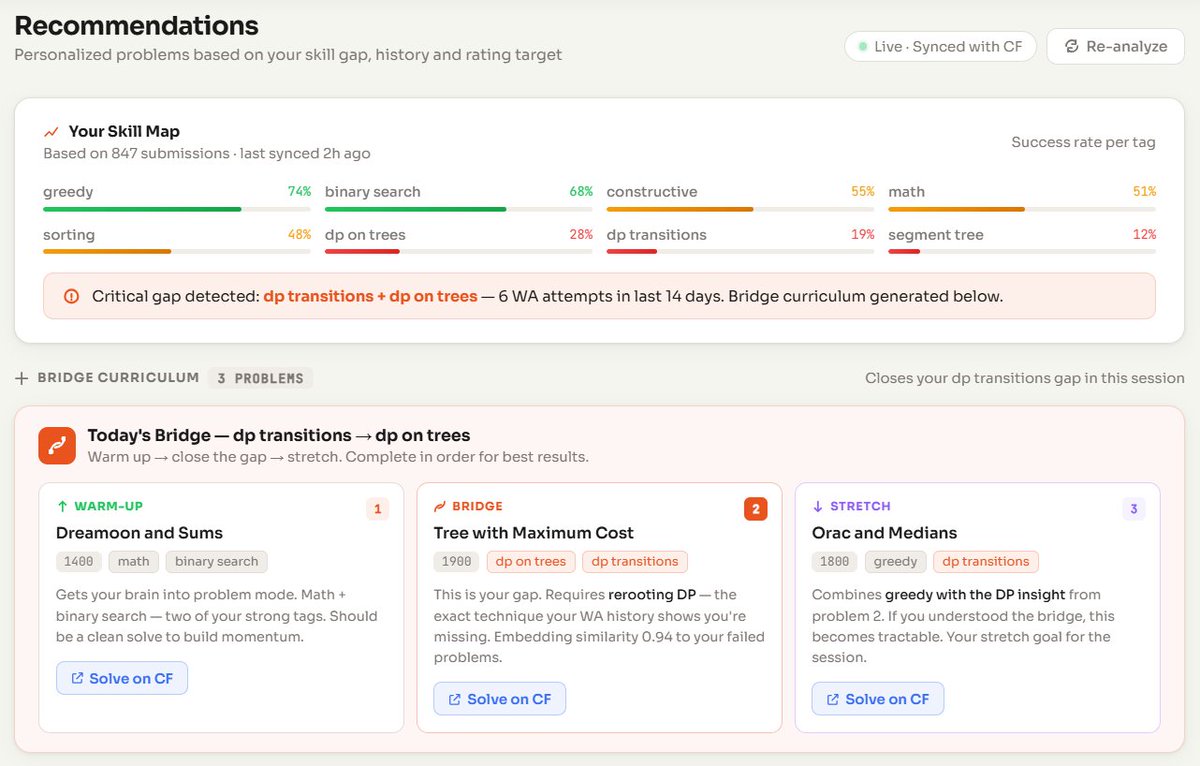1200x766 pixels.
Task: Click the WARM-UP label
Action: pyautogui.click(x=109, y=506)
